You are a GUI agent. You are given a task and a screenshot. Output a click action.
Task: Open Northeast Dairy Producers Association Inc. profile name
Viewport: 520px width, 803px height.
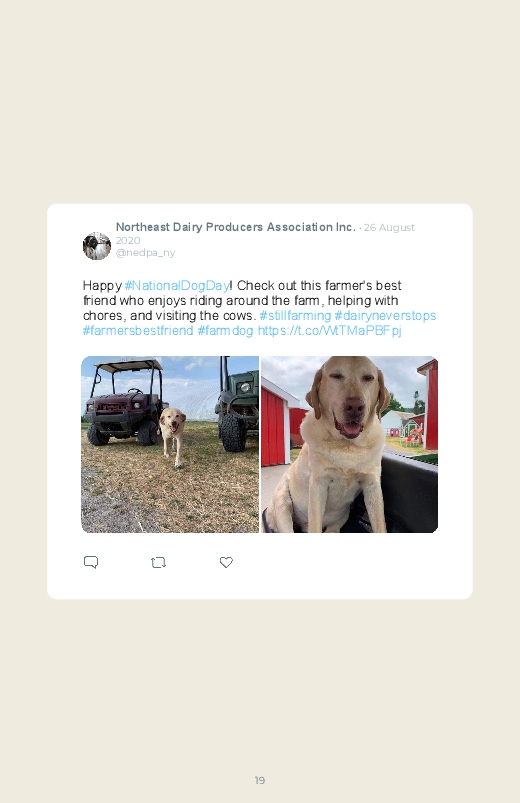click(235, 227)
